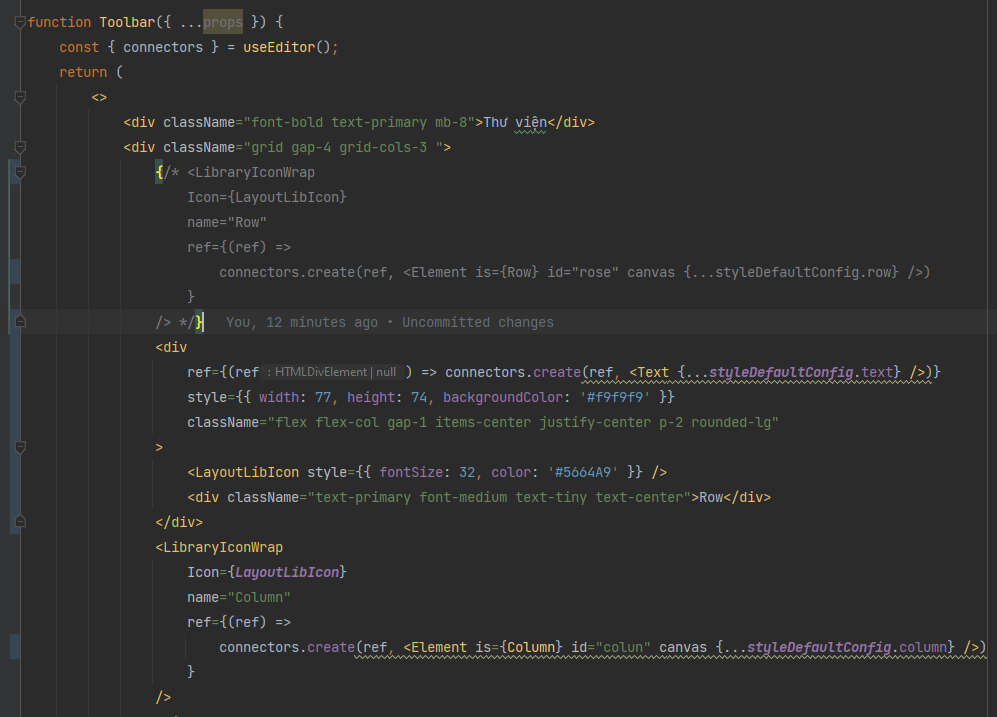This screenshot has width=997, height=717.
Task: Click the return keyword
Action: tap(83, 72)
